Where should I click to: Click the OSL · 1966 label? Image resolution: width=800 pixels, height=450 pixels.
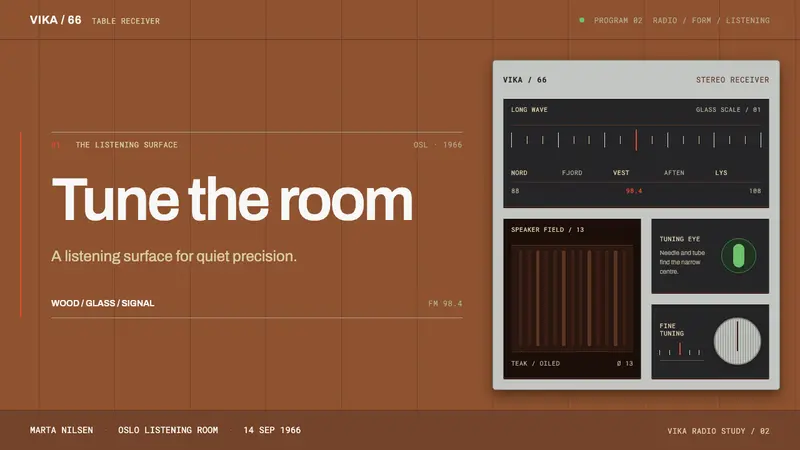click(438, 145)
